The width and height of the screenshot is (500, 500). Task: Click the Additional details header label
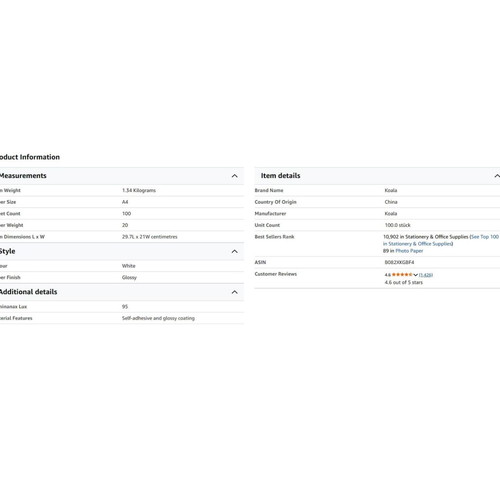point(28,292)
